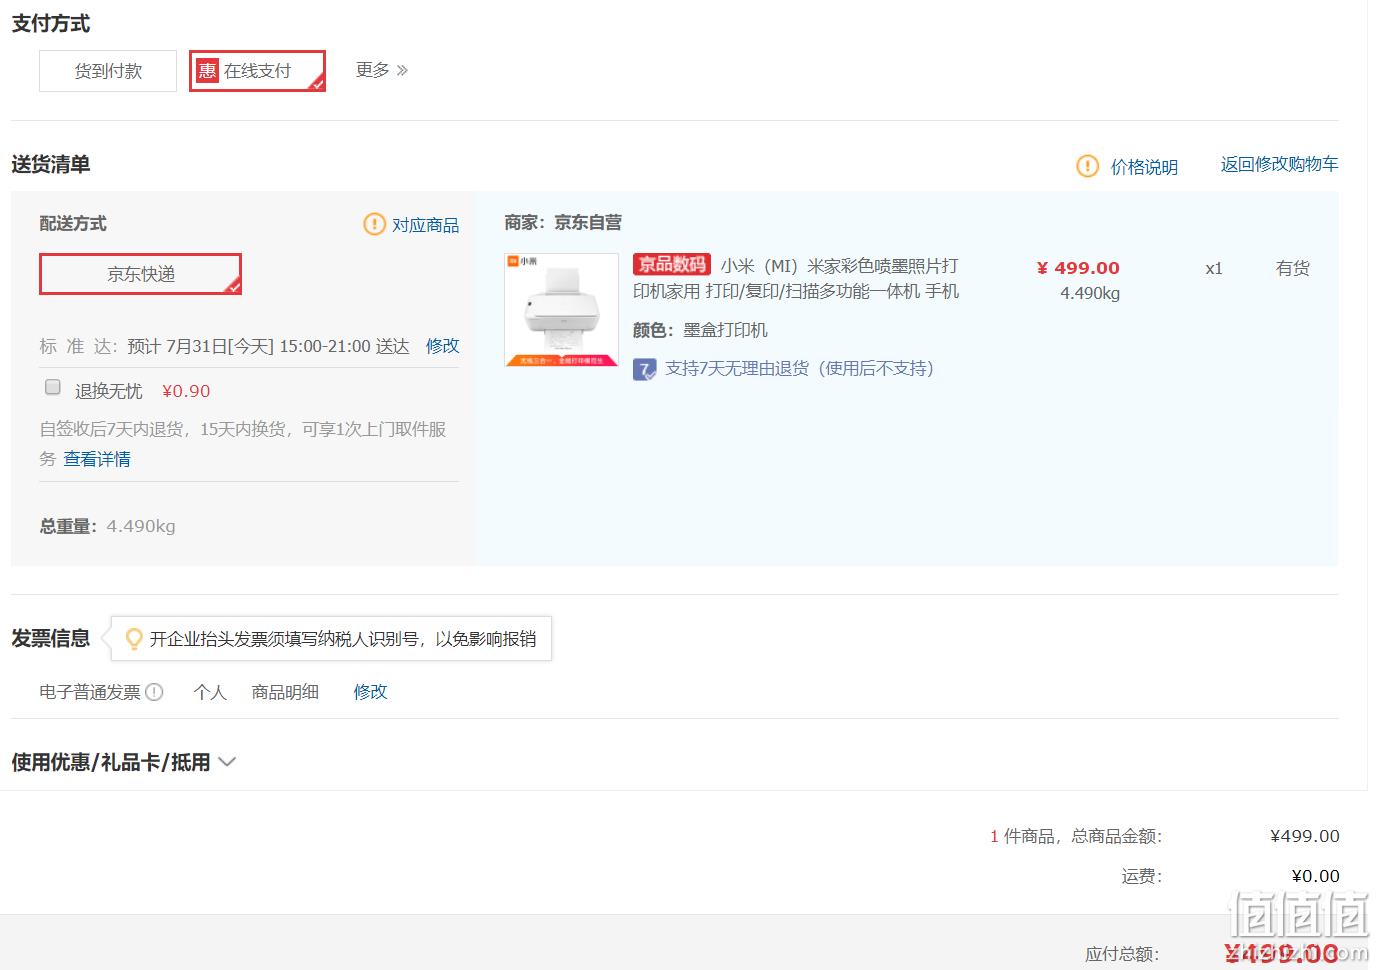The width and height of the screenshot is (1378, 970).
Task: Open 查看详情 for return service
Action: 97,459
